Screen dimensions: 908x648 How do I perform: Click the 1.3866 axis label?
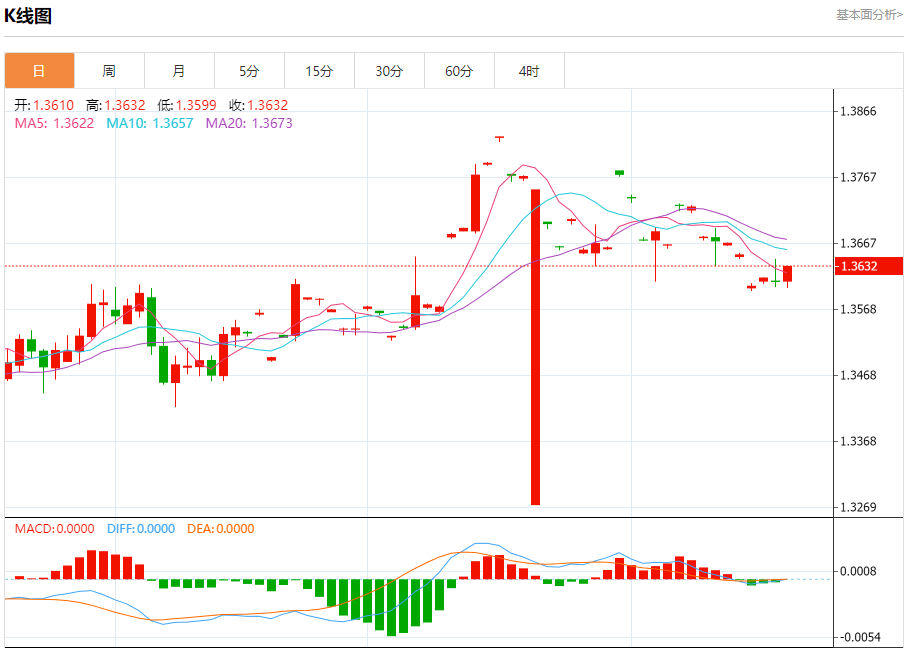(x=858, y=111)
